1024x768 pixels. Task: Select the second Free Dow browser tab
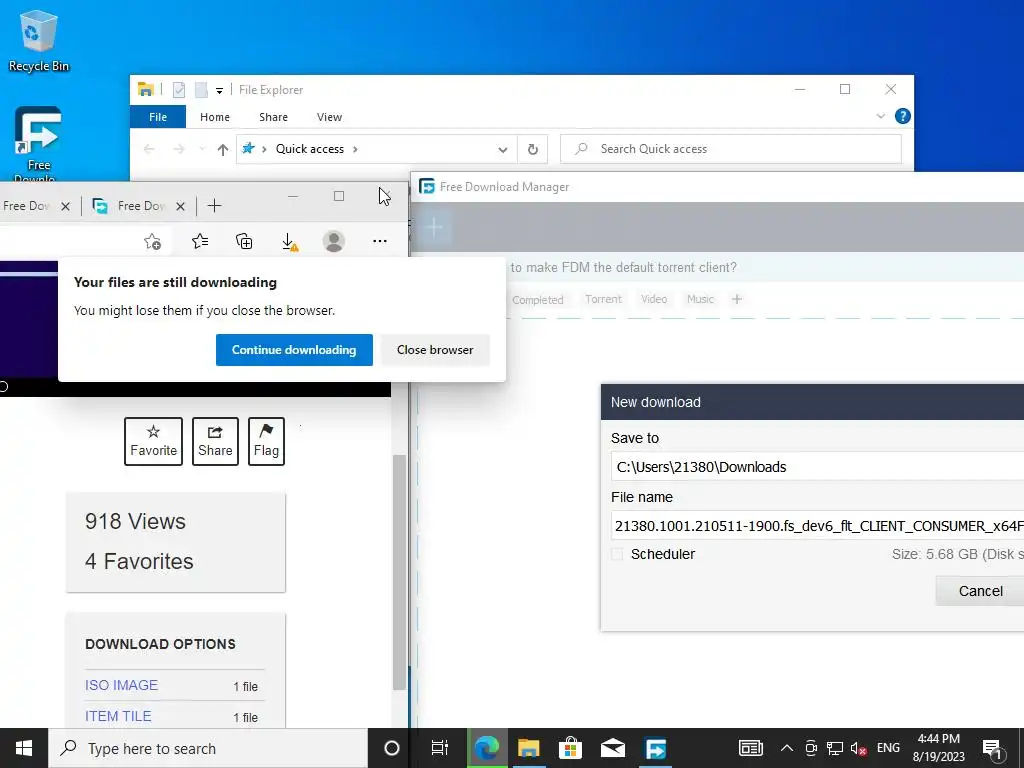137,206
